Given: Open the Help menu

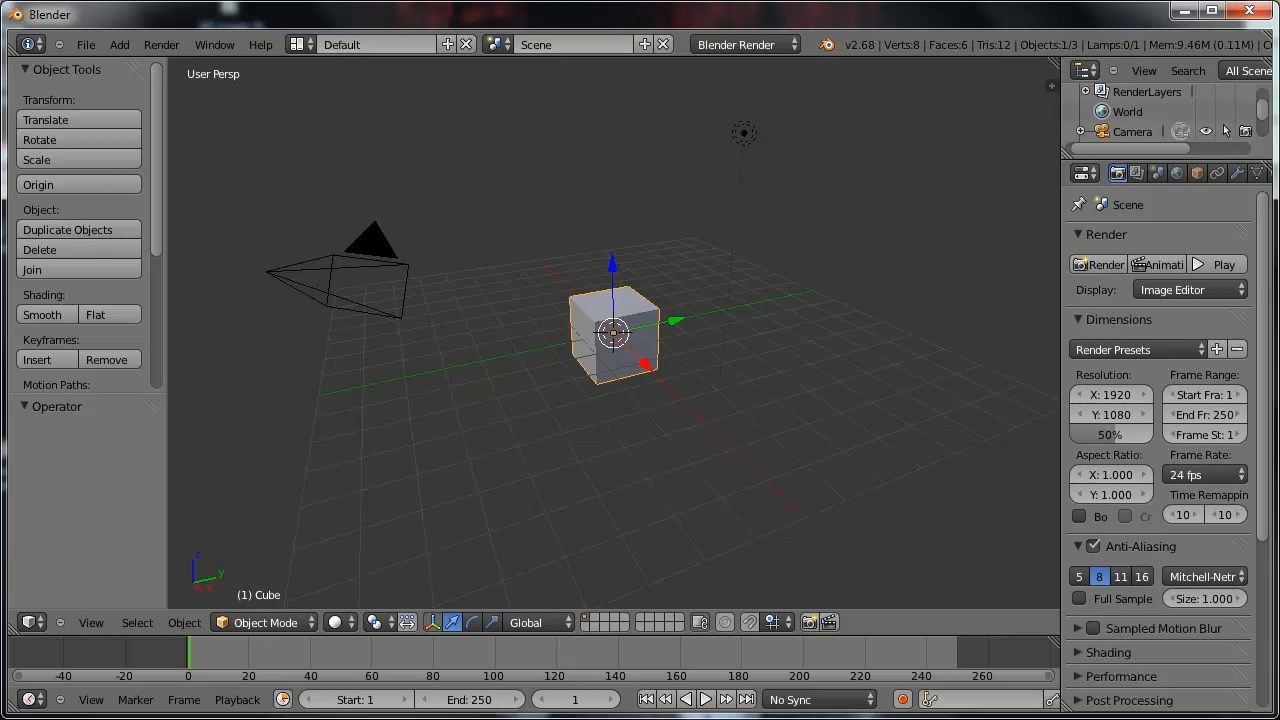Looking at the screenshot, I should pyautogui.click(x=260, y=44).
